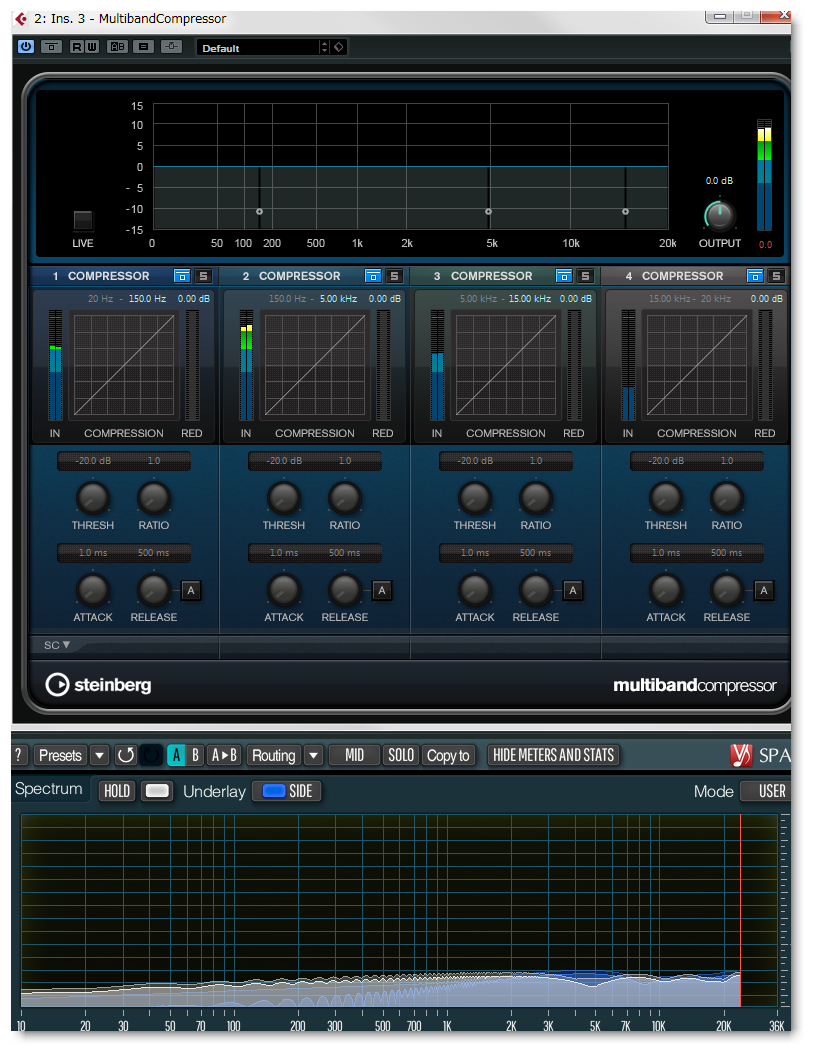Solo band 1 compressor
This screenshot has height=1054, width=814.
tap(204, 276)
